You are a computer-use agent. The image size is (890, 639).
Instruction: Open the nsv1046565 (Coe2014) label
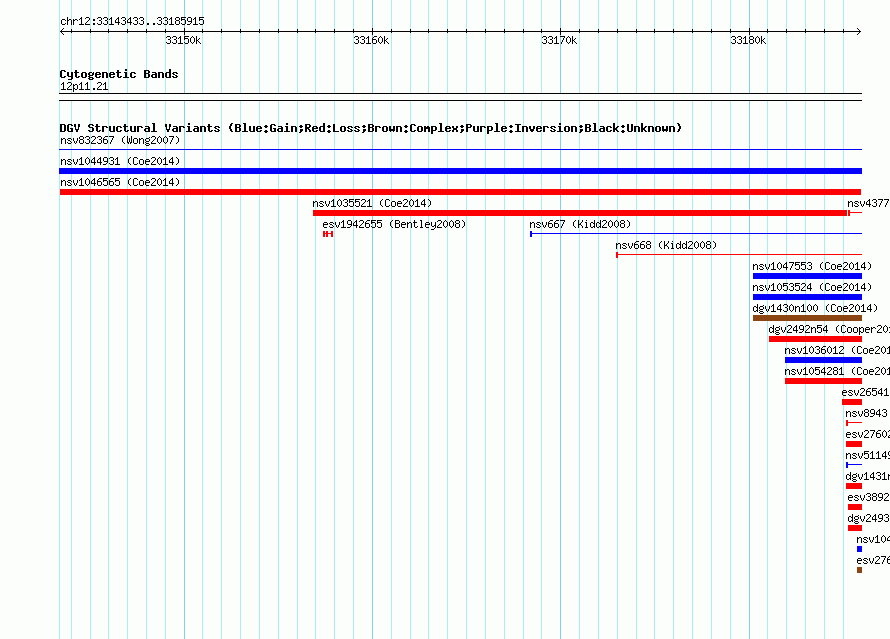tap(120, 182)
